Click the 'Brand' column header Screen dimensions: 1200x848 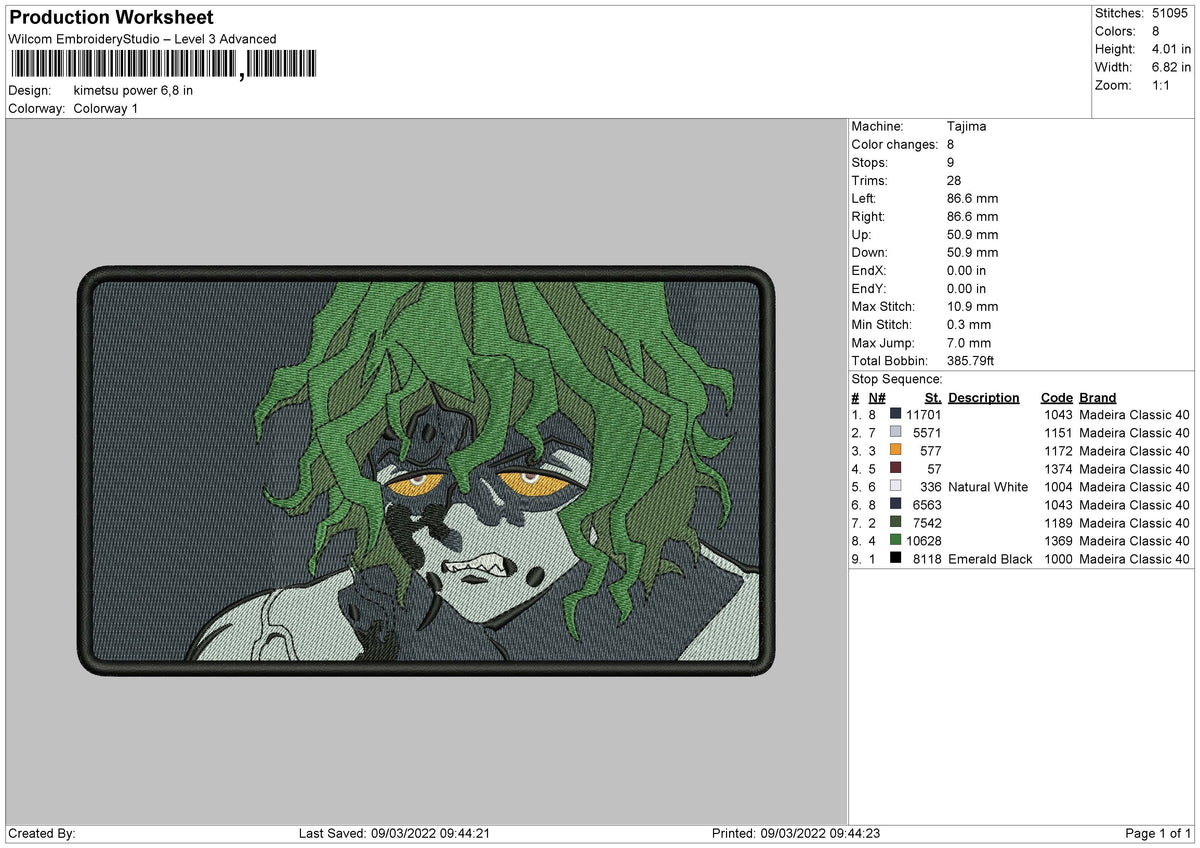[x=1097, y=397]
